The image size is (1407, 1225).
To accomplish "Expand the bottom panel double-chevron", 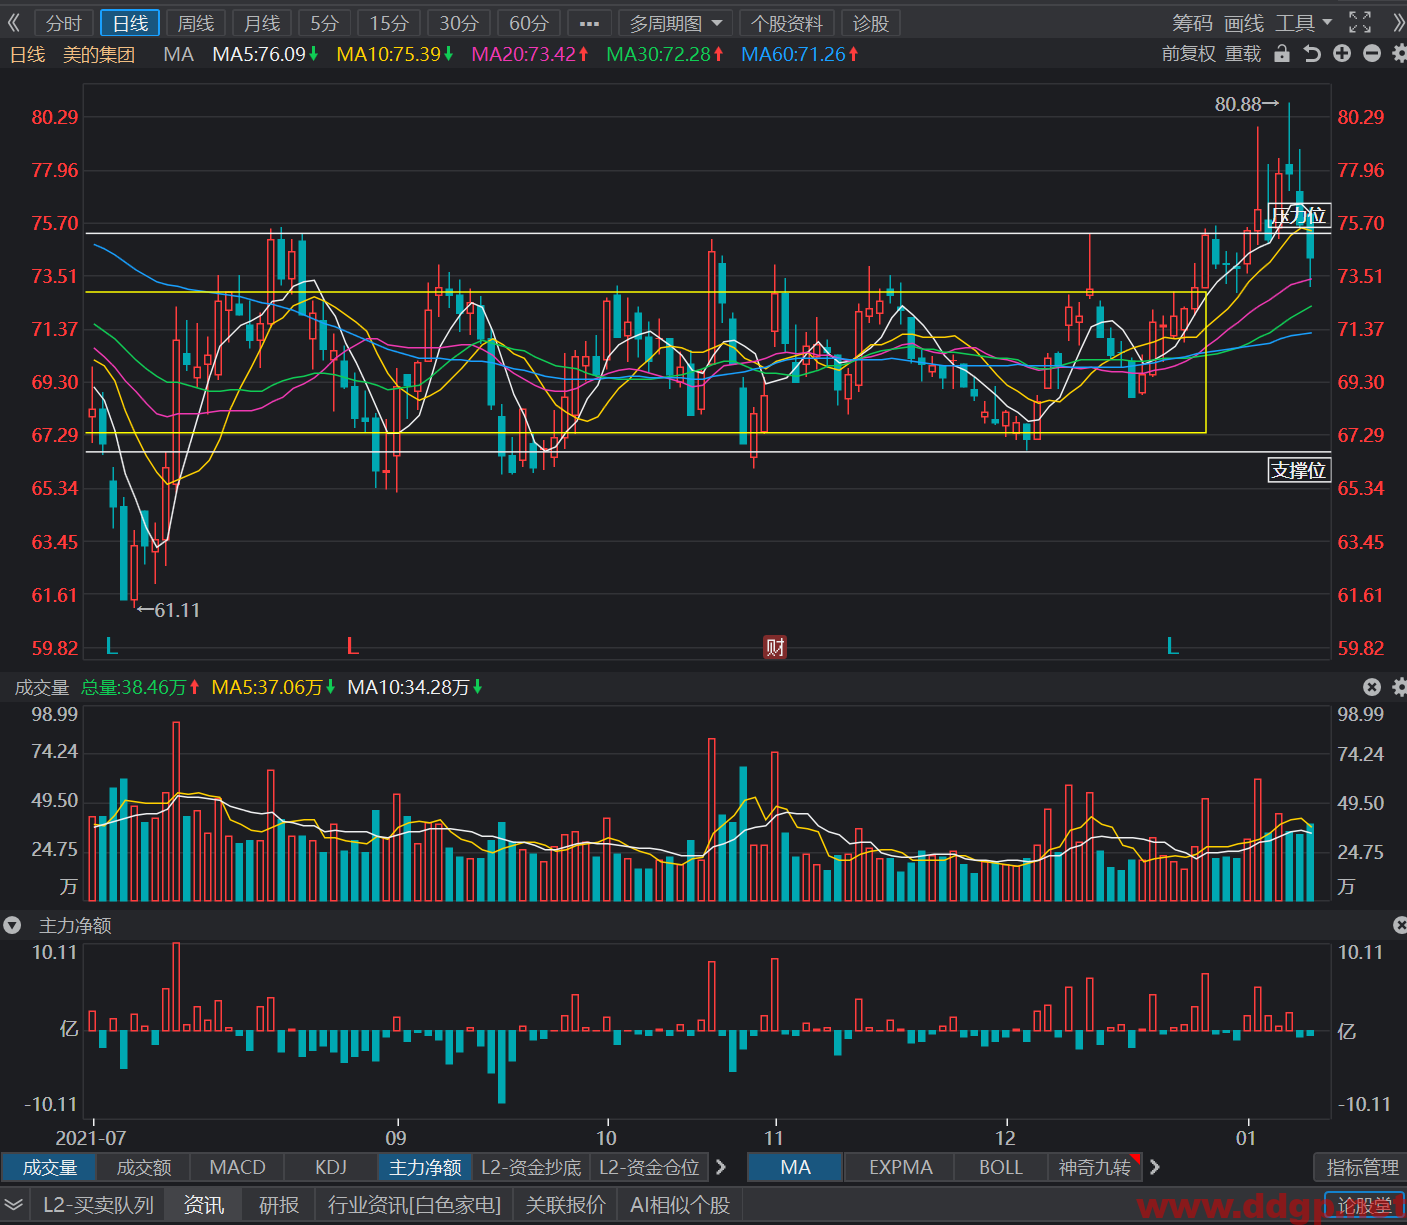I will click(14, 1205).
